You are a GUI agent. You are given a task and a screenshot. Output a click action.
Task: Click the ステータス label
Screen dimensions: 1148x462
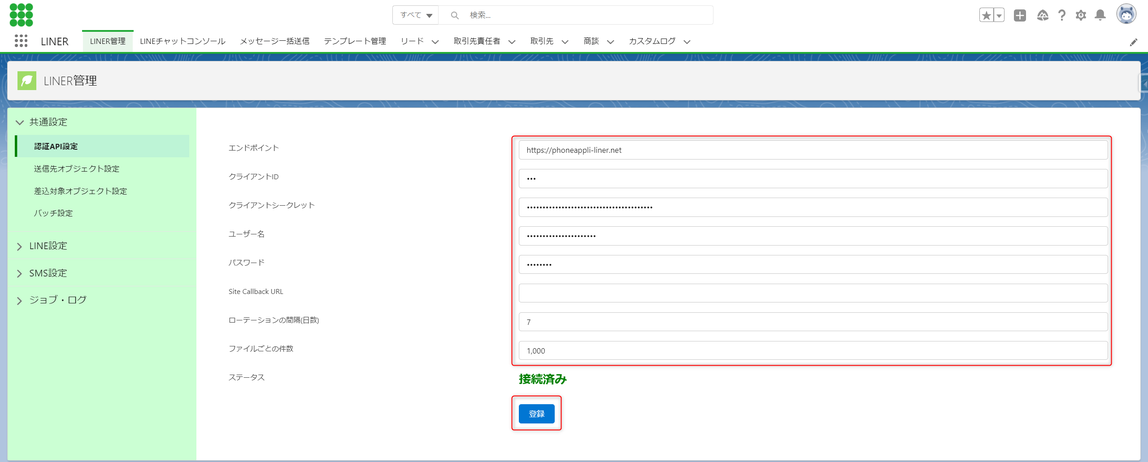(x=246, y=377)
